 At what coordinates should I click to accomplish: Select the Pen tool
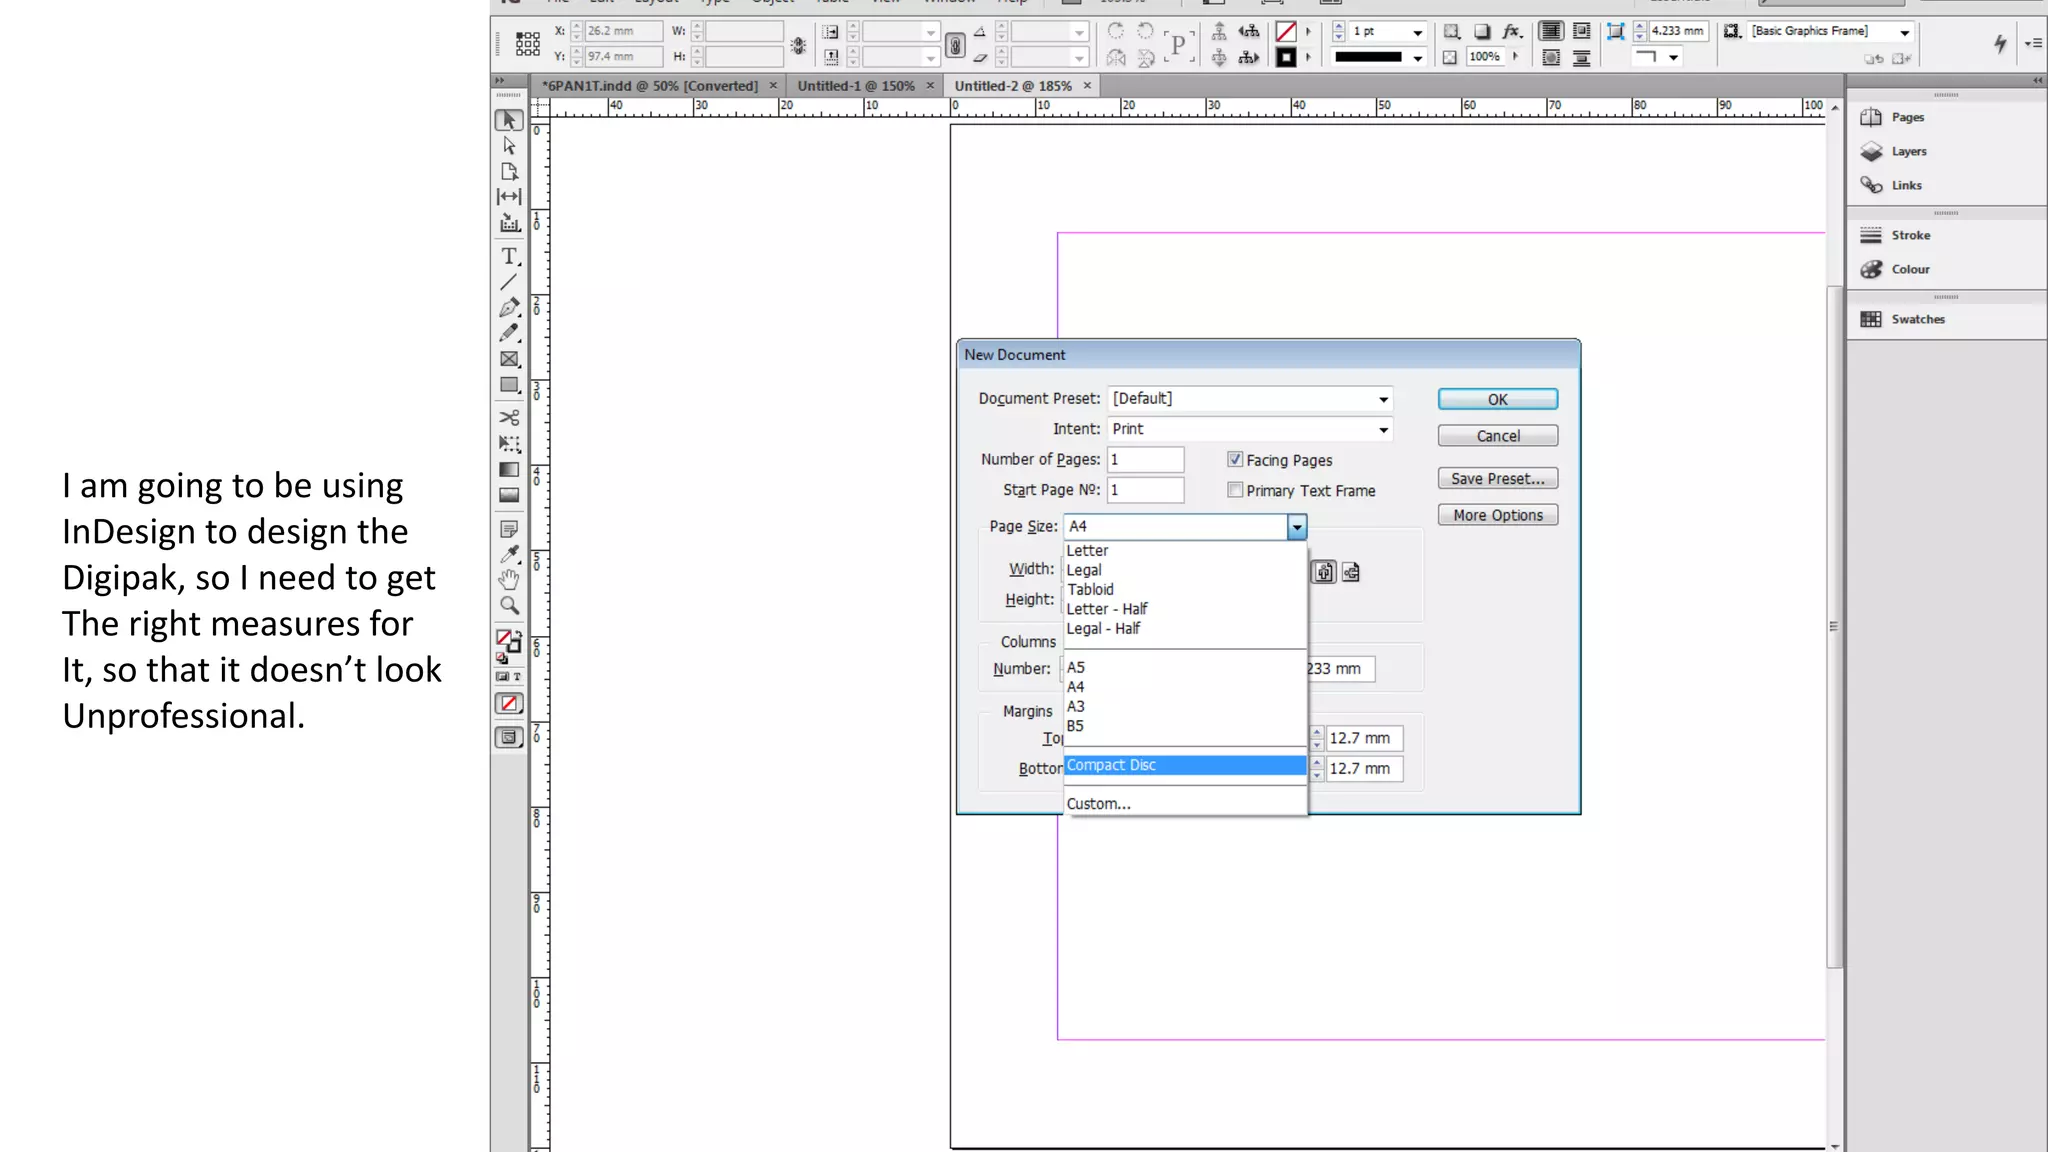point(509,307)
